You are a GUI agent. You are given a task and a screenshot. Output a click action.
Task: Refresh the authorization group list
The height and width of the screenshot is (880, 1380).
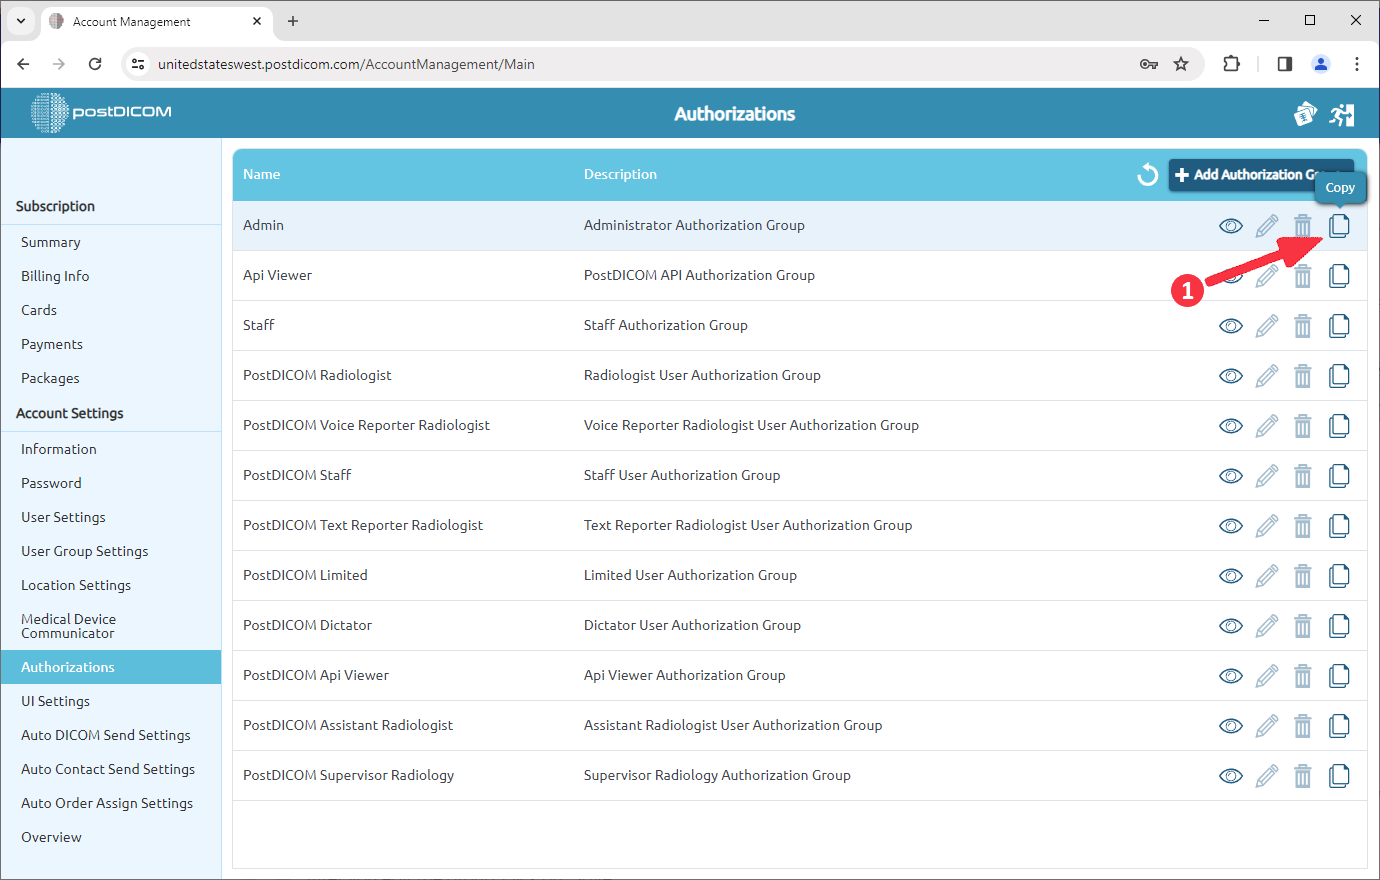[1147, 174]
